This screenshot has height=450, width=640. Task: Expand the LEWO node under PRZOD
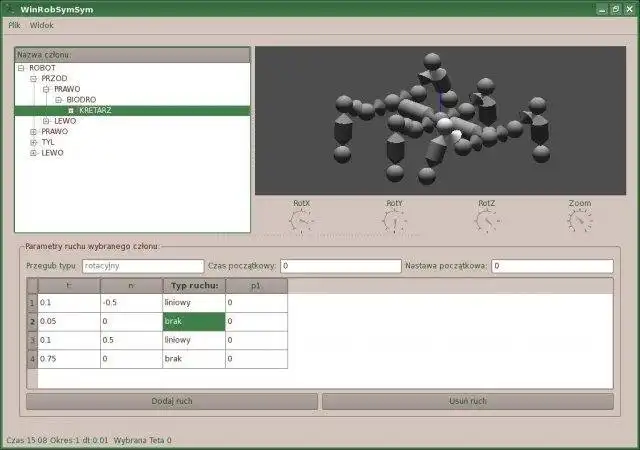point(46,121)
